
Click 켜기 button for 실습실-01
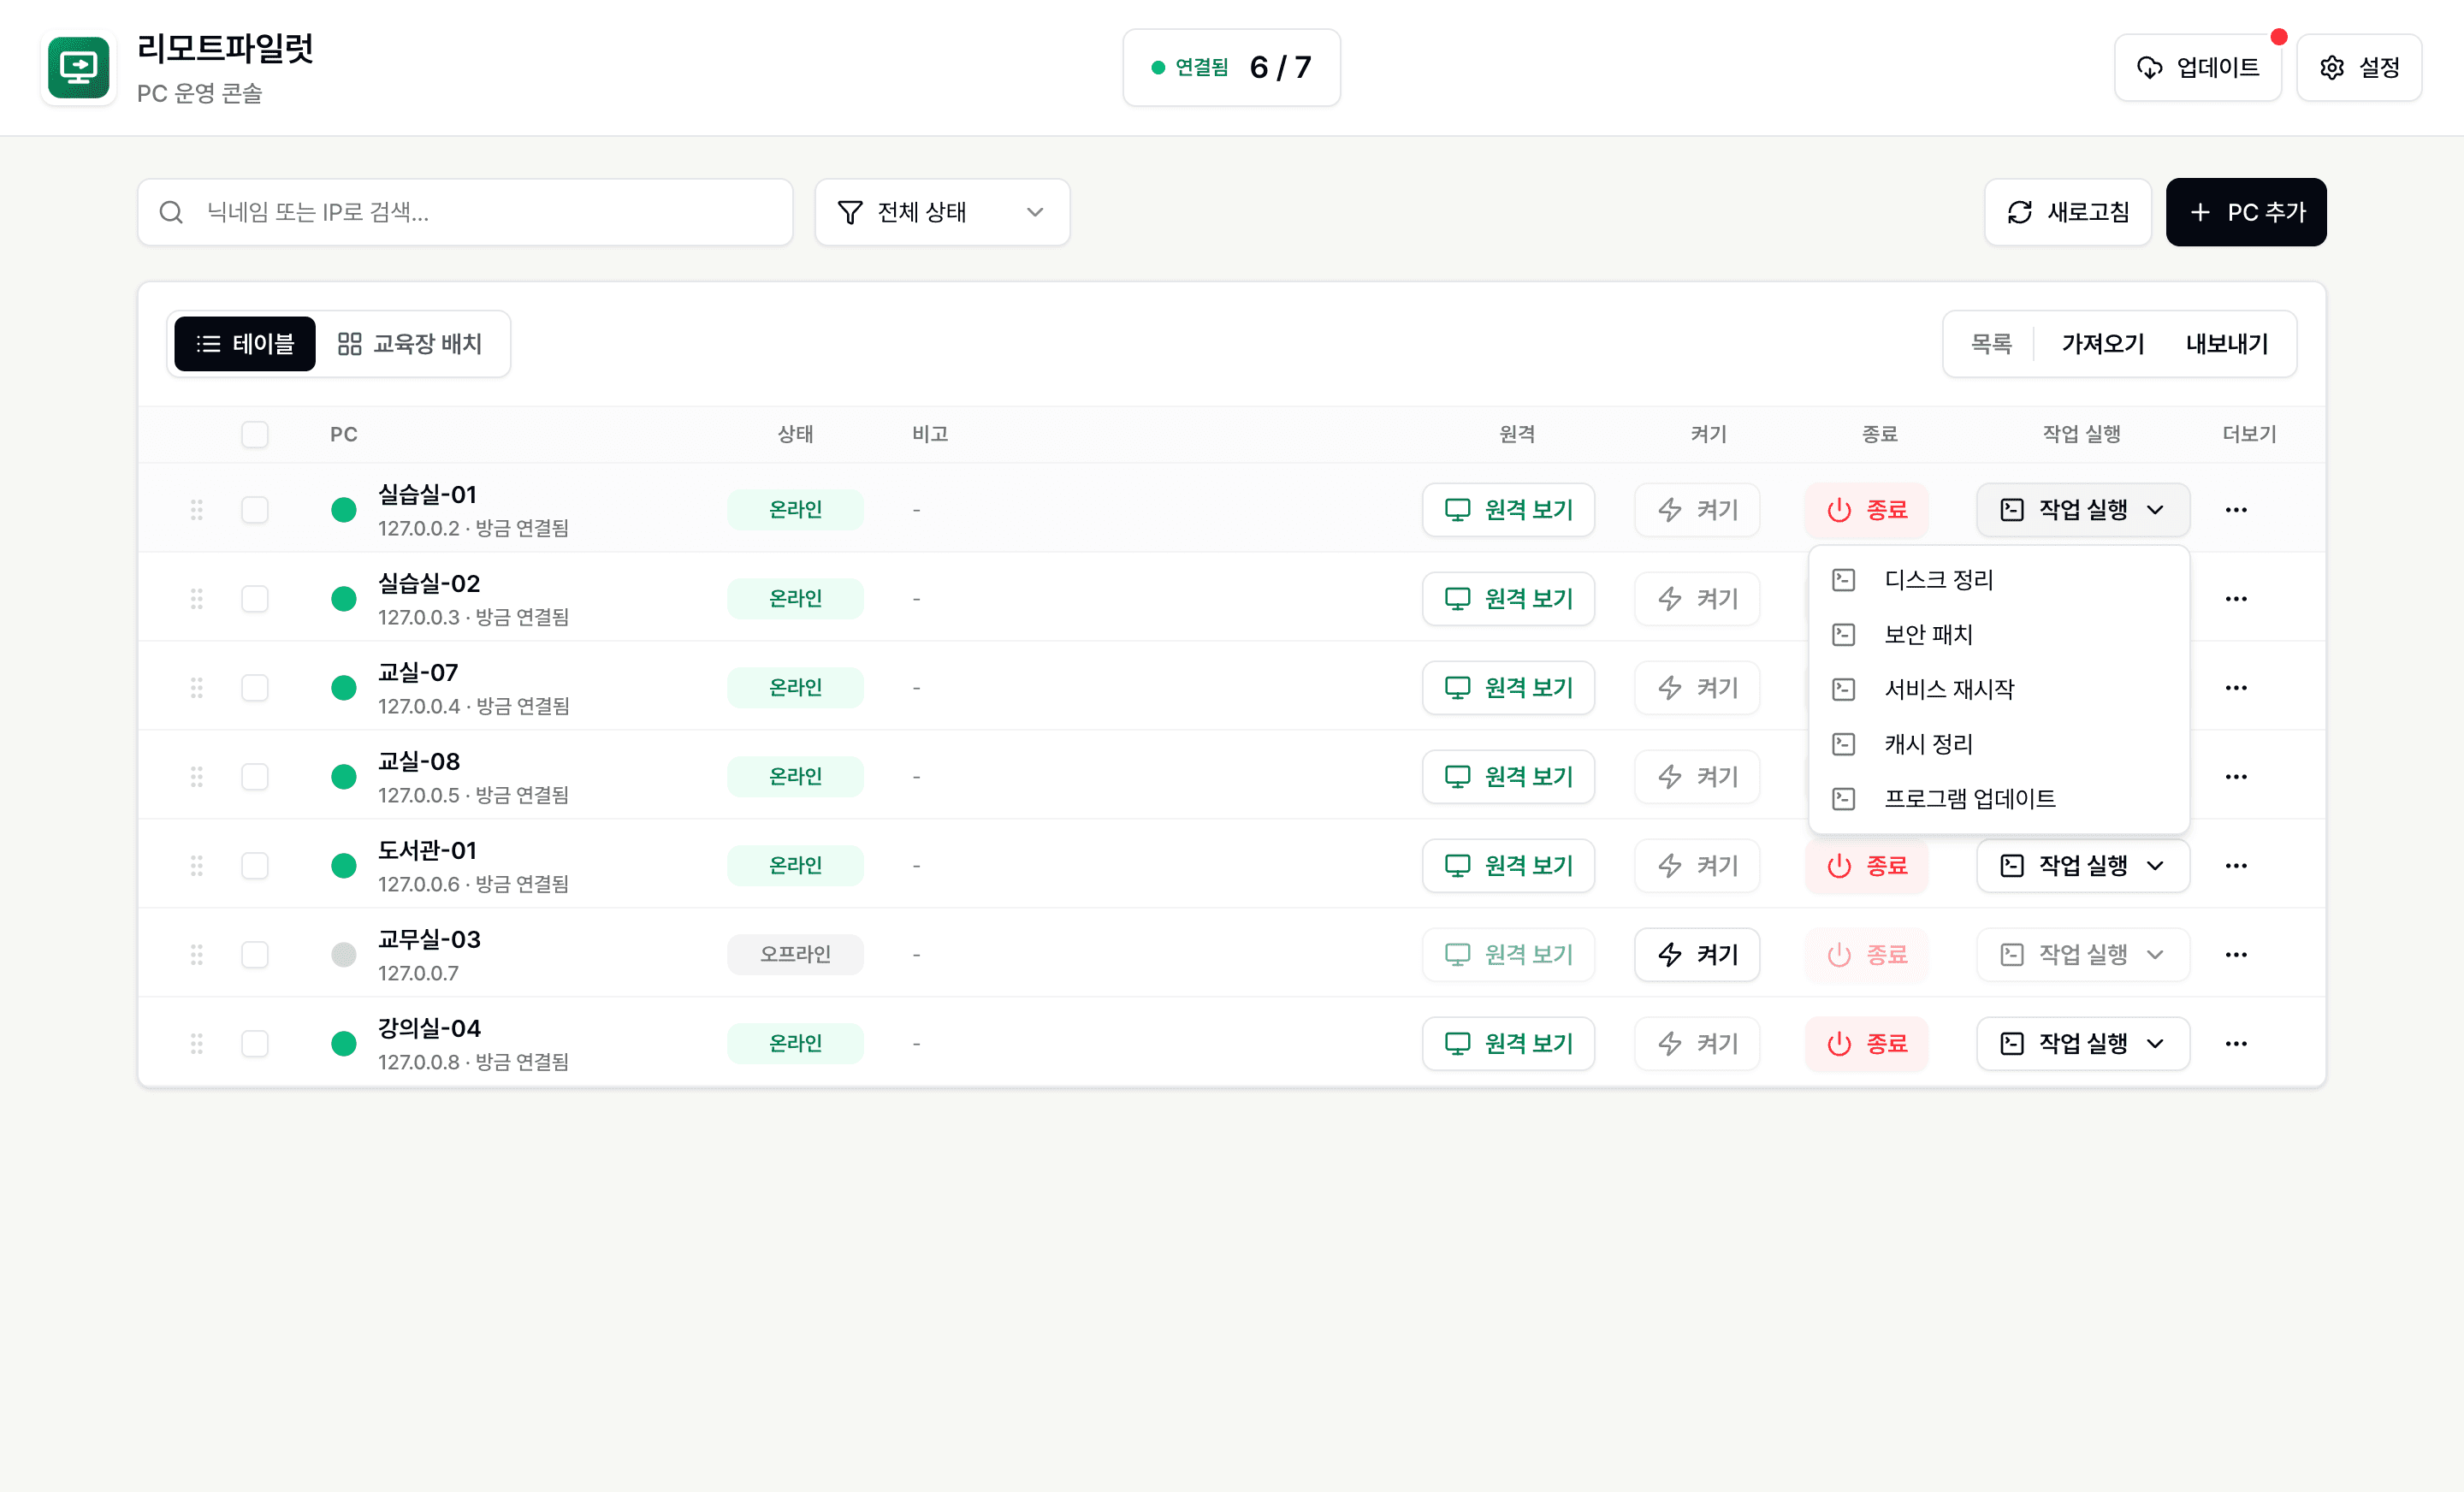(x=1697, y=510)
